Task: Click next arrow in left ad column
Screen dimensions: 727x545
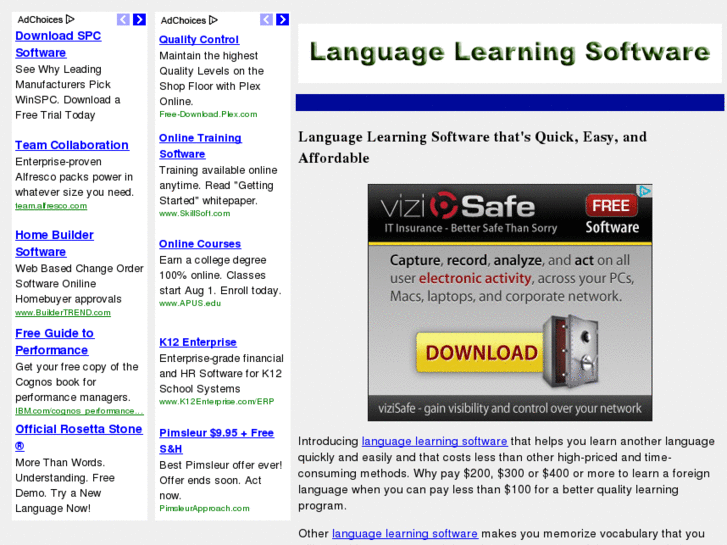Action: click(139, 19)
